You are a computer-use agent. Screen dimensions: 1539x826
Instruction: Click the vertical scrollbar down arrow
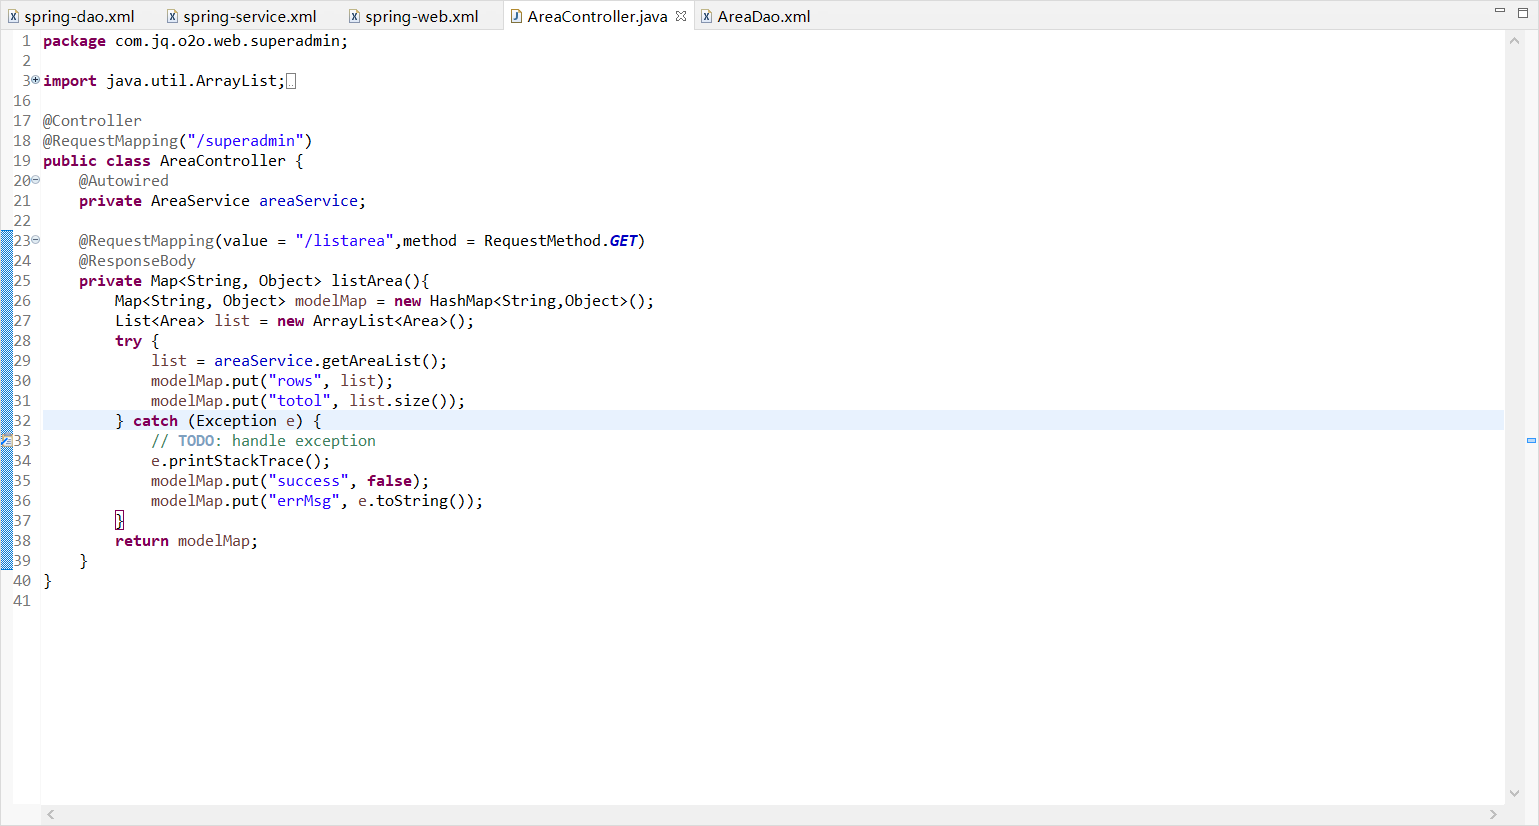1514,793
